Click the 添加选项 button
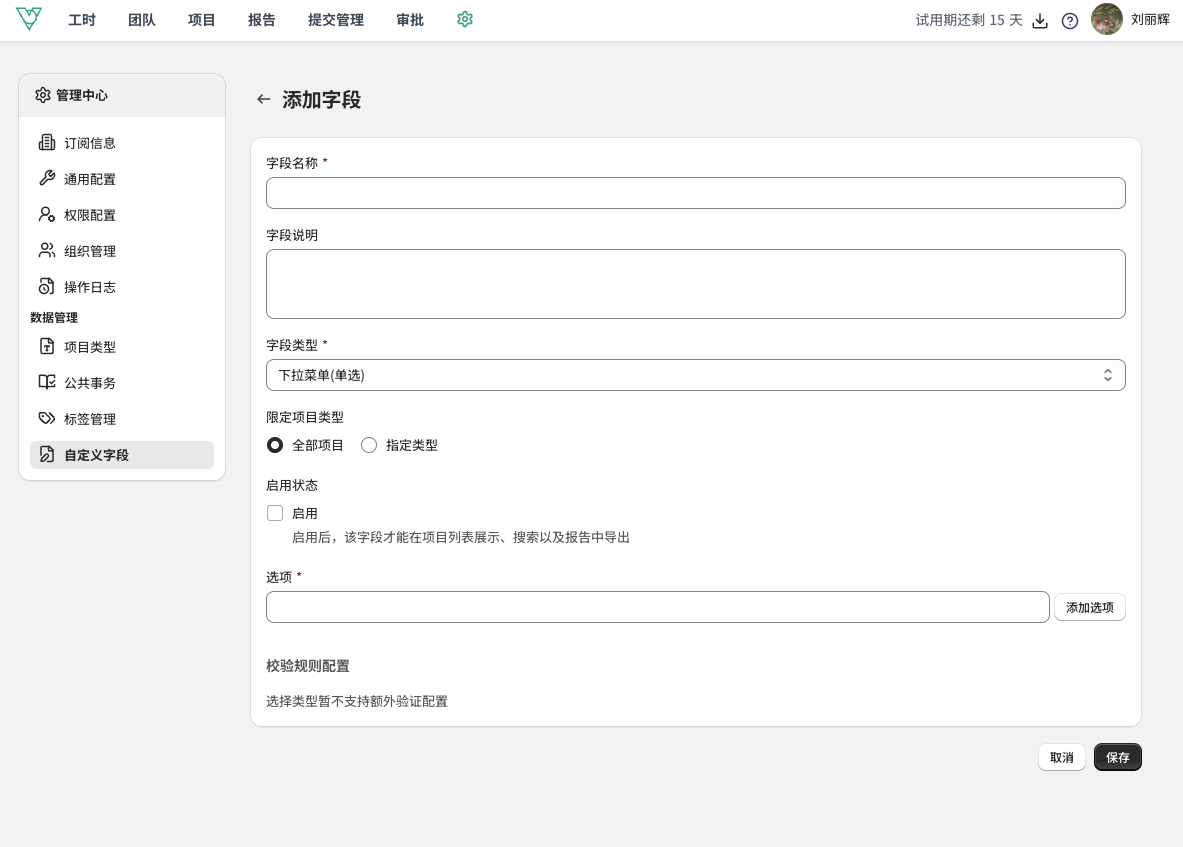 point(1089,607)
